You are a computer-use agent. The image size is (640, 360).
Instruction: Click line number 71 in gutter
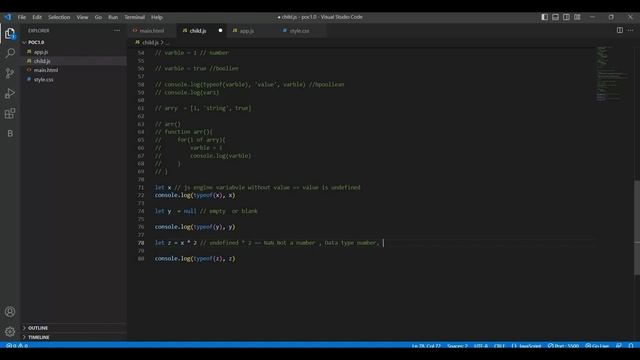(x=141, y=188)
